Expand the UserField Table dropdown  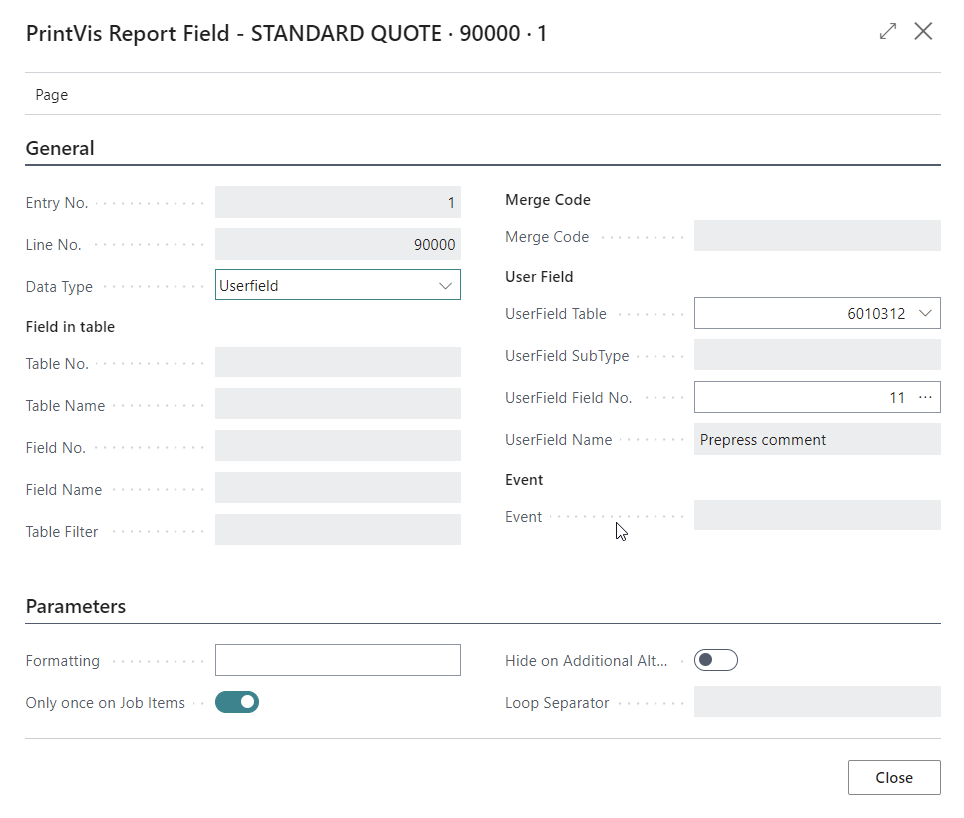coord(925,314)
